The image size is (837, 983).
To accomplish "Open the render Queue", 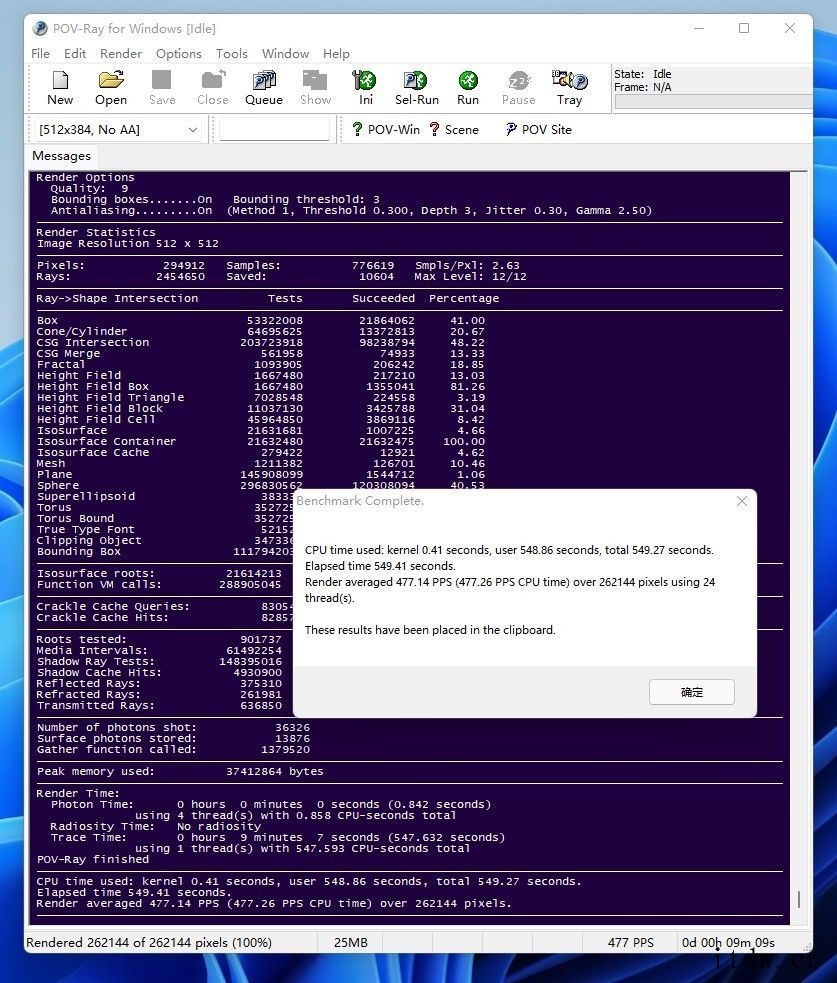I will (264, 88).
